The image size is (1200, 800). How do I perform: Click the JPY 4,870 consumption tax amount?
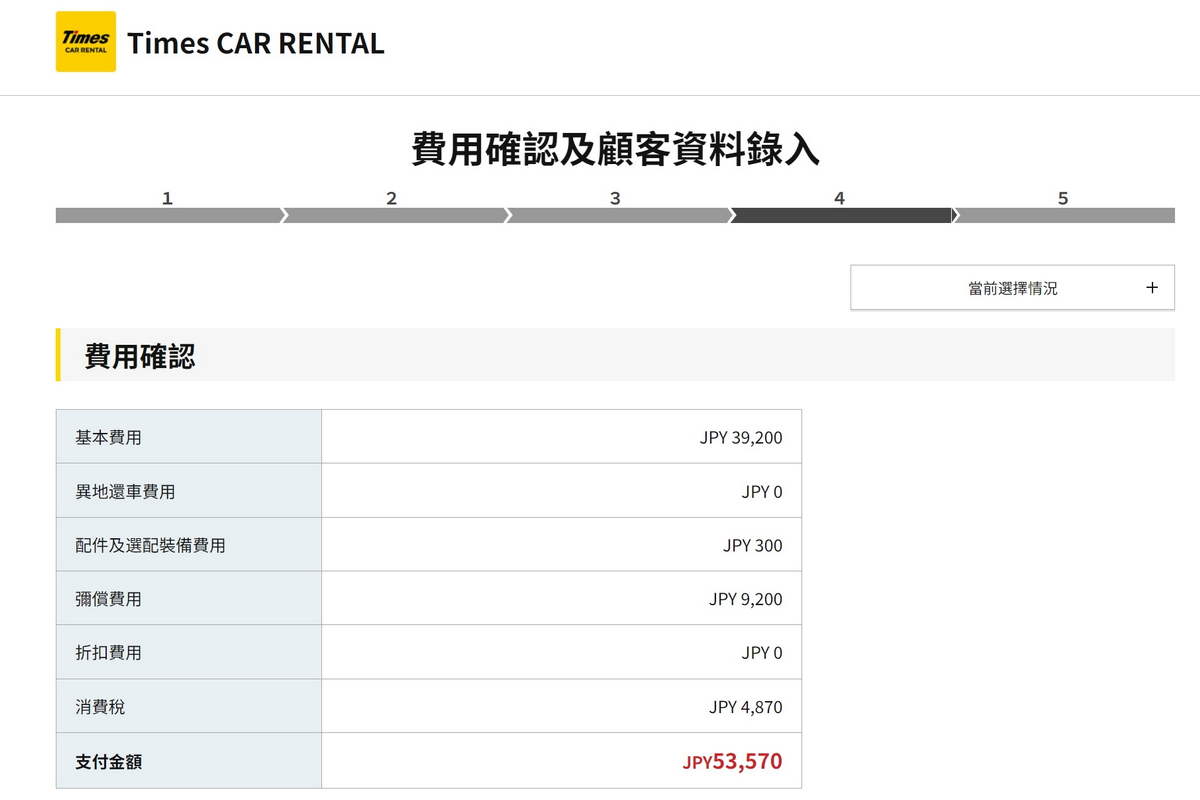point(745,707)
